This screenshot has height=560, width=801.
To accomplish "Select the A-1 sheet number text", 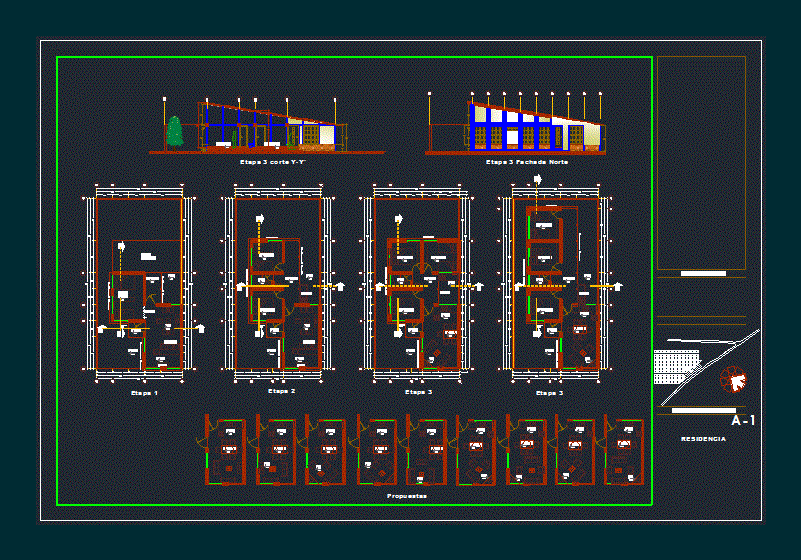I will (x=743, y=421).
